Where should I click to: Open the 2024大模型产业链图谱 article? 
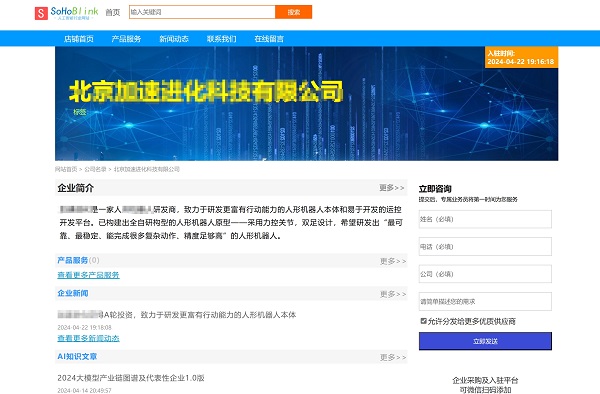[131, 378]
